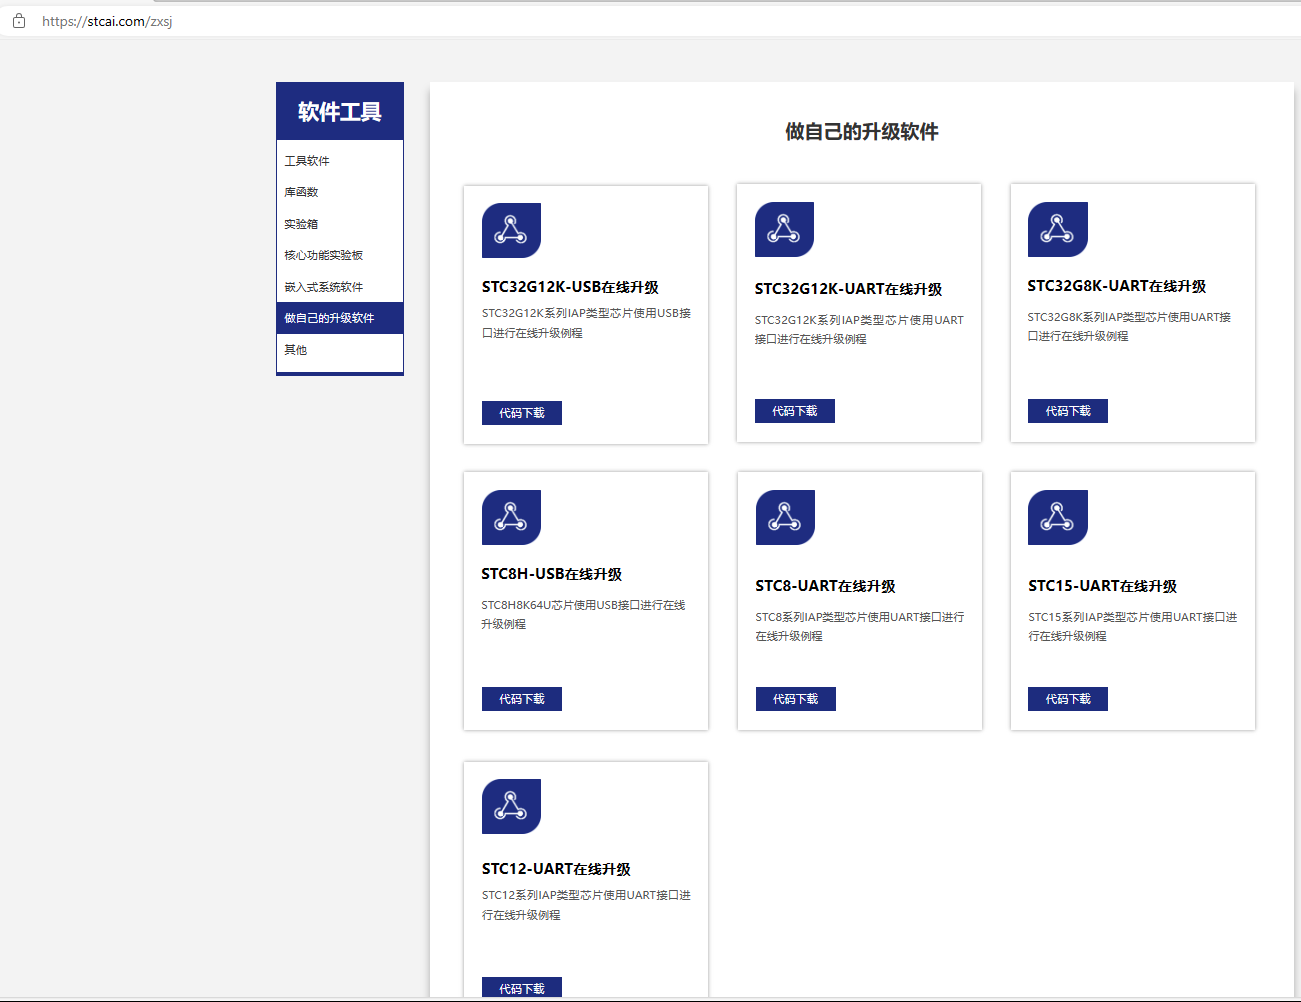This screenshot has width=1301, height=1002.
Task: Click the STC12-UART在线升级 title
Action: coord(556,869)
